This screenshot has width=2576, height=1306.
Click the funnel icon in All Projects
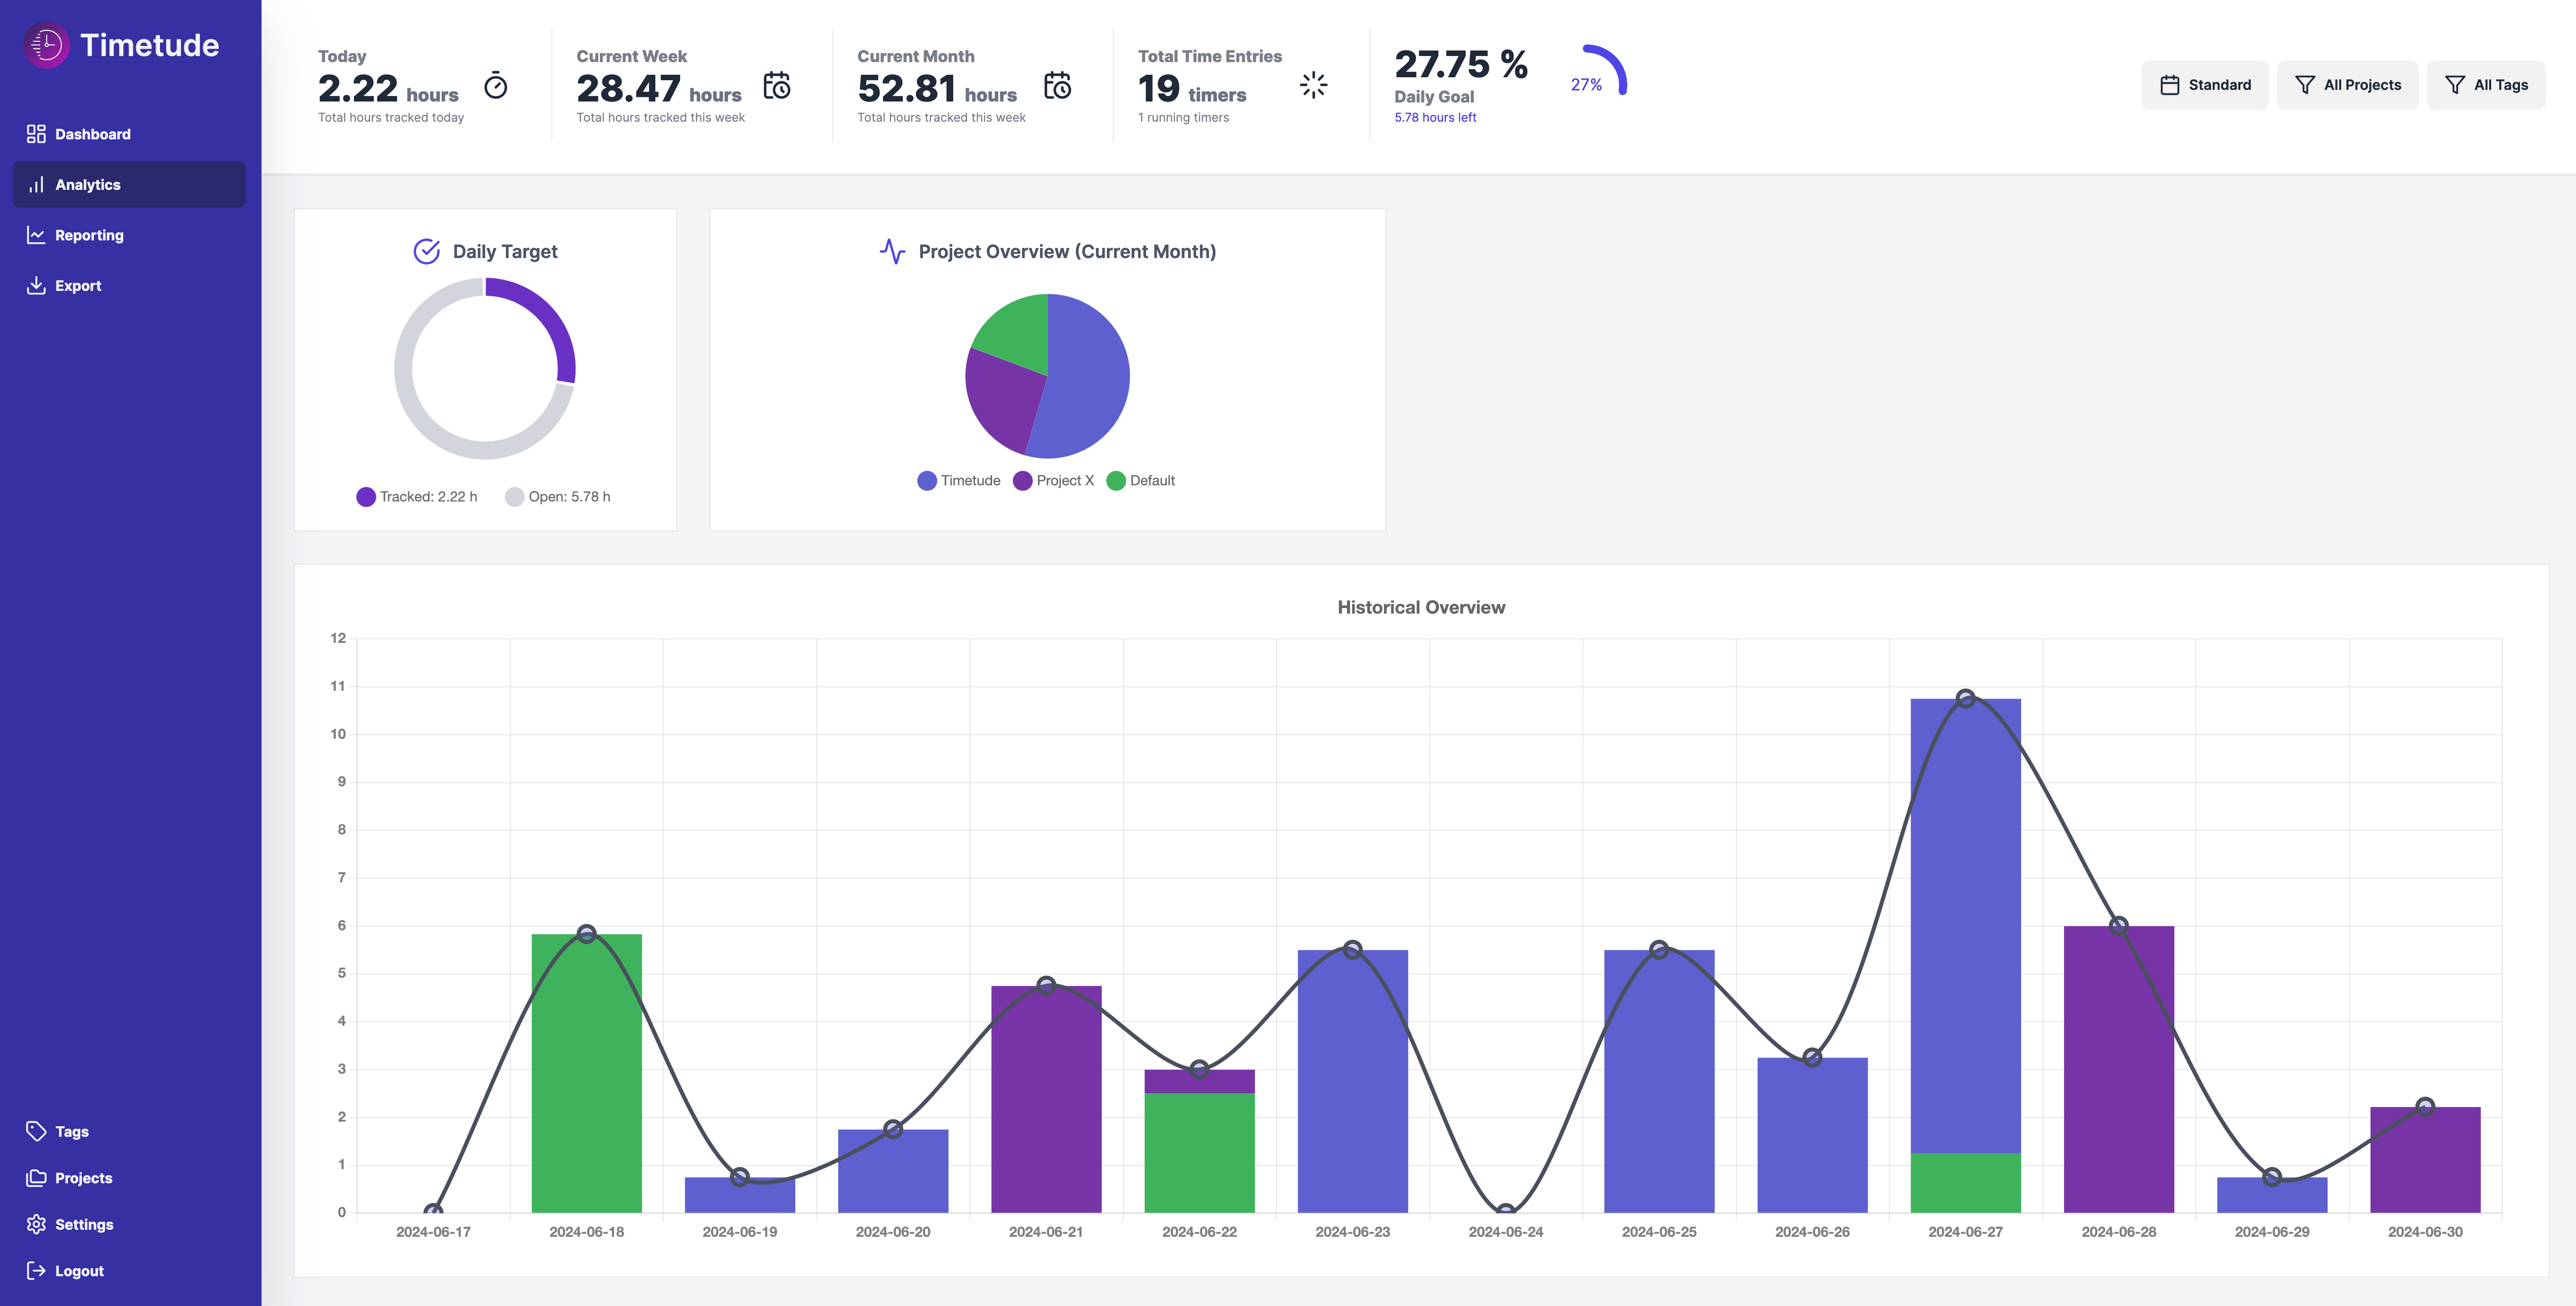tap(2305, 85)
